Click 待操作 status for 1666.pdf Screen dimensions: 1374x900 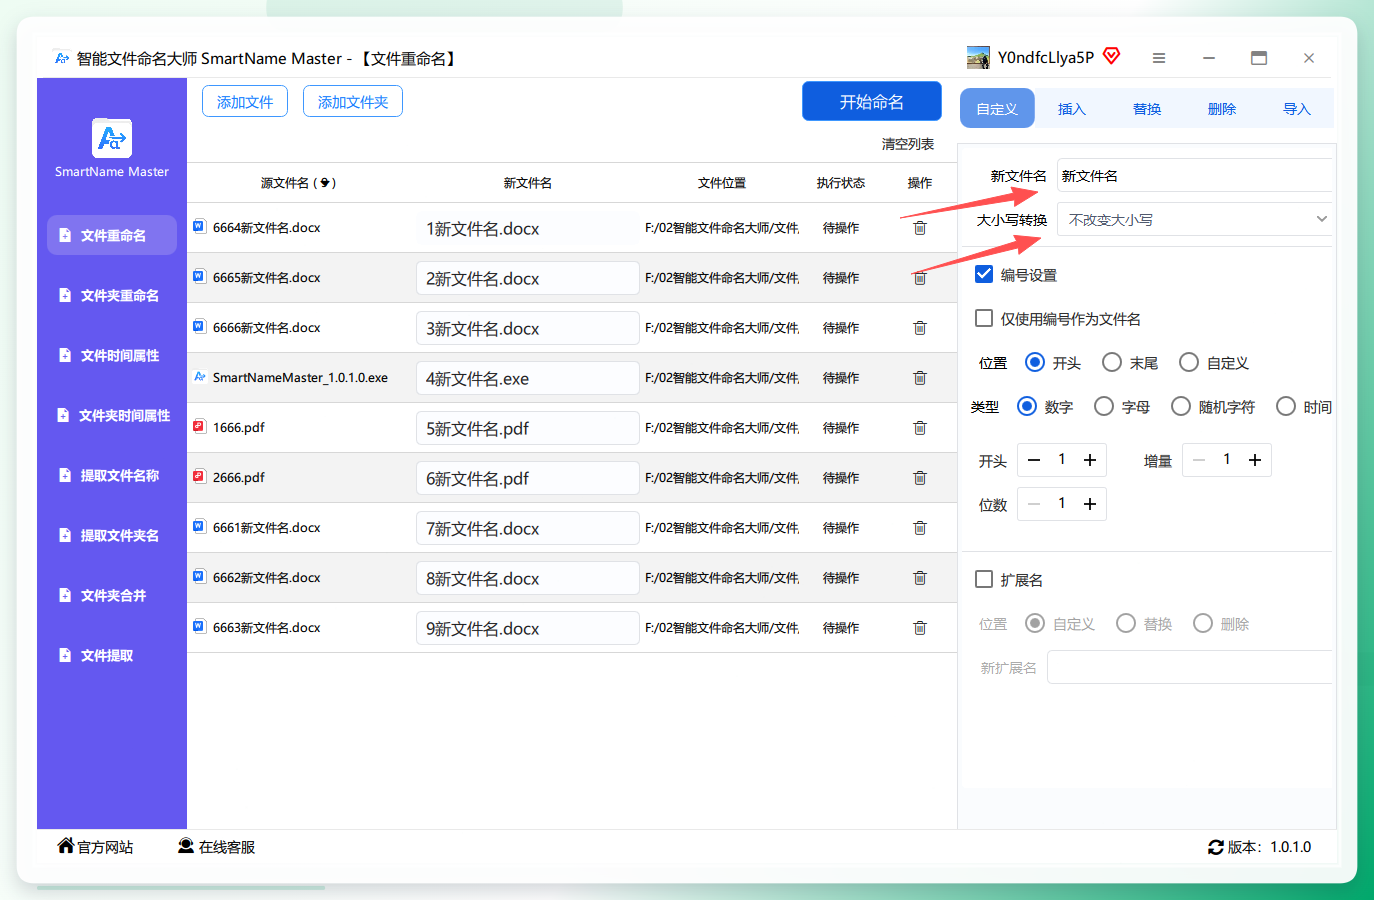click(841, 428)
